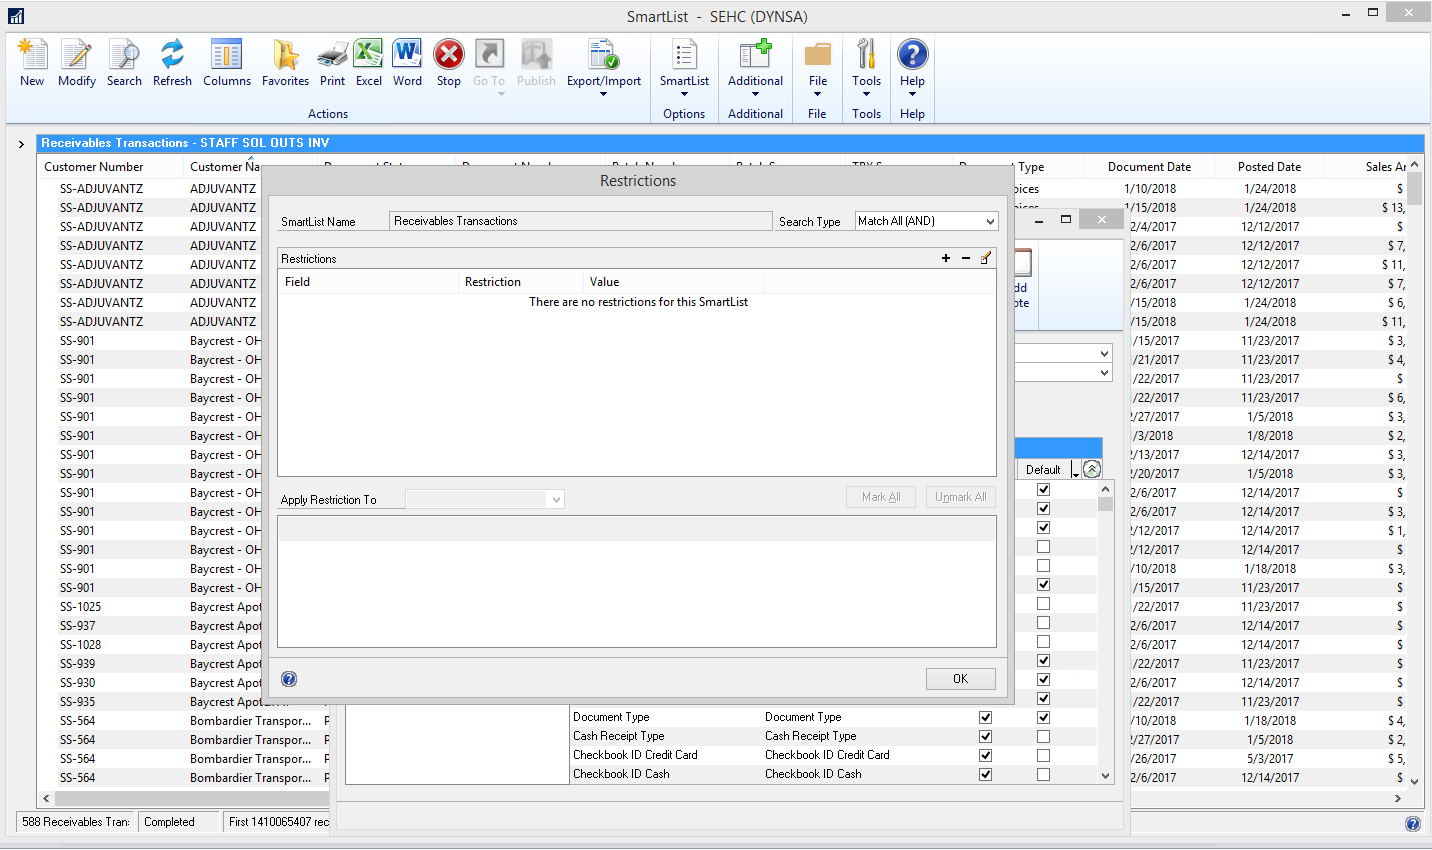Click the Modify toolbar icon
This screenshot has height=850, width=1432.
pyautogui.click(x=76, y=55)
